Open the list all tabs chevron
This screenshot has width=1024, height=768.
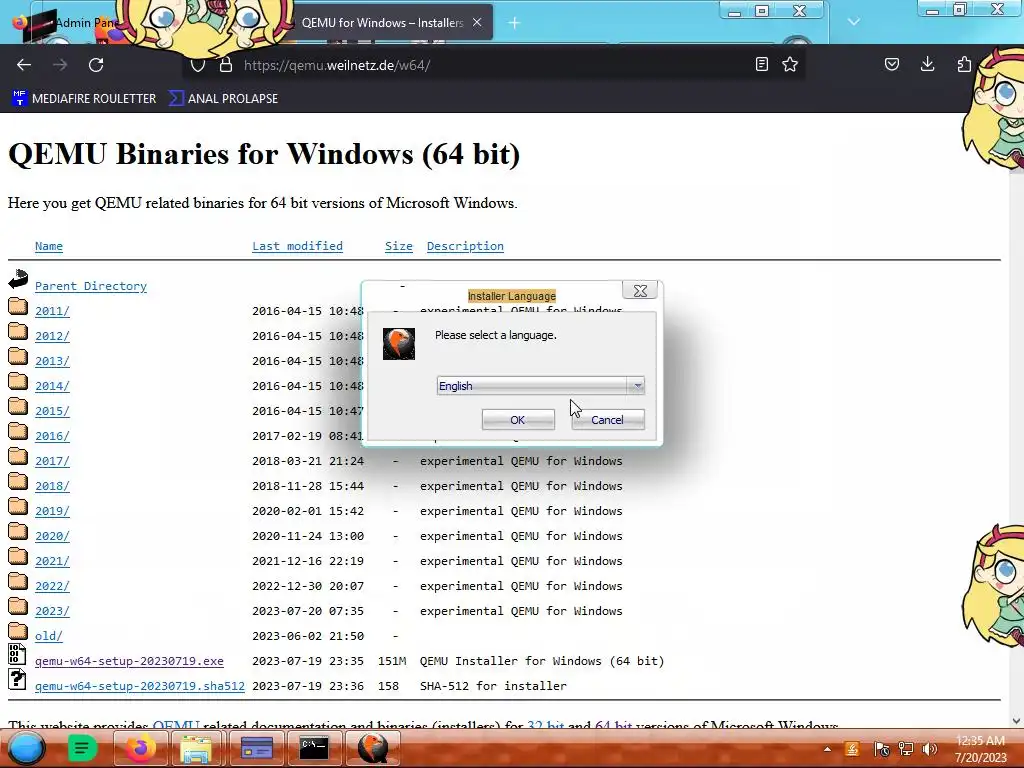854,22
